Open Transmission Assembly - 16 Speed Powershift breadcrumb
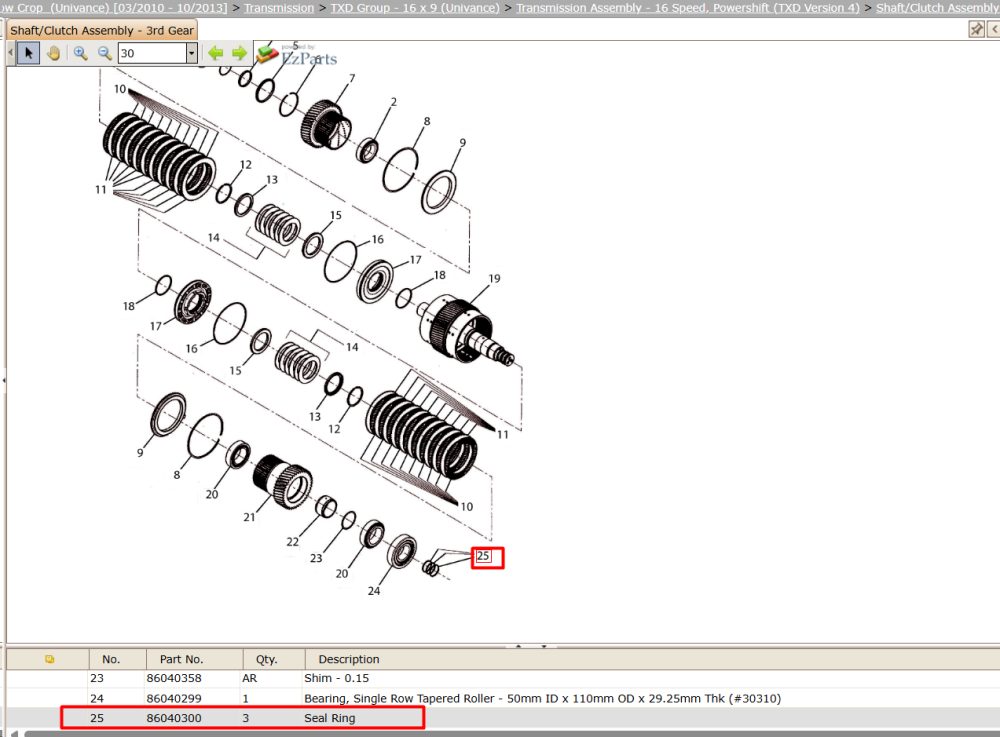The height and width of the screenshot is (737, 1000). [x=688, y=8]
